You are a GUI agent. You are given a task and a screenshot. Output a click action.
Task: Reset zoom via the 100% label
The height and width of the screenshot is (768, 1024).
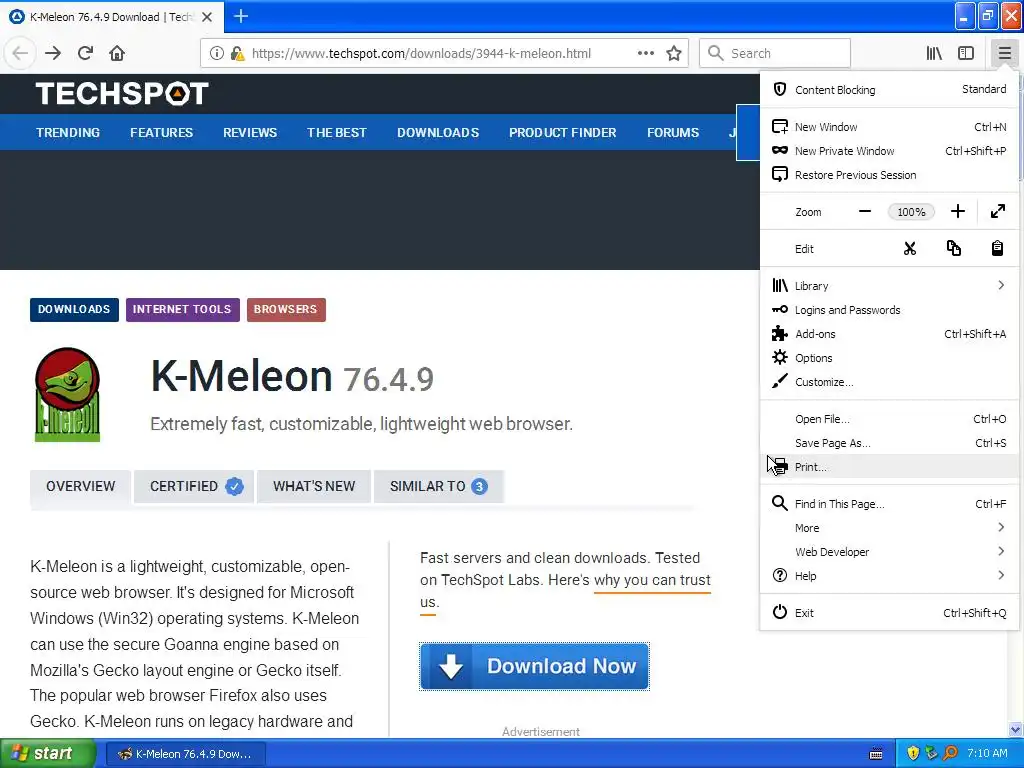pos(911,212)
